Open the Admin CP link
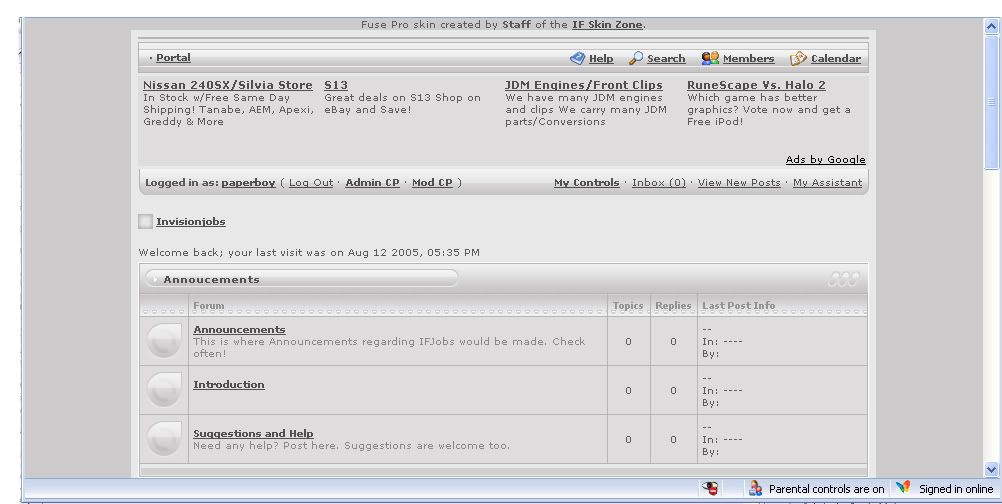The image size is (1002, 504). tap(372, 183)
